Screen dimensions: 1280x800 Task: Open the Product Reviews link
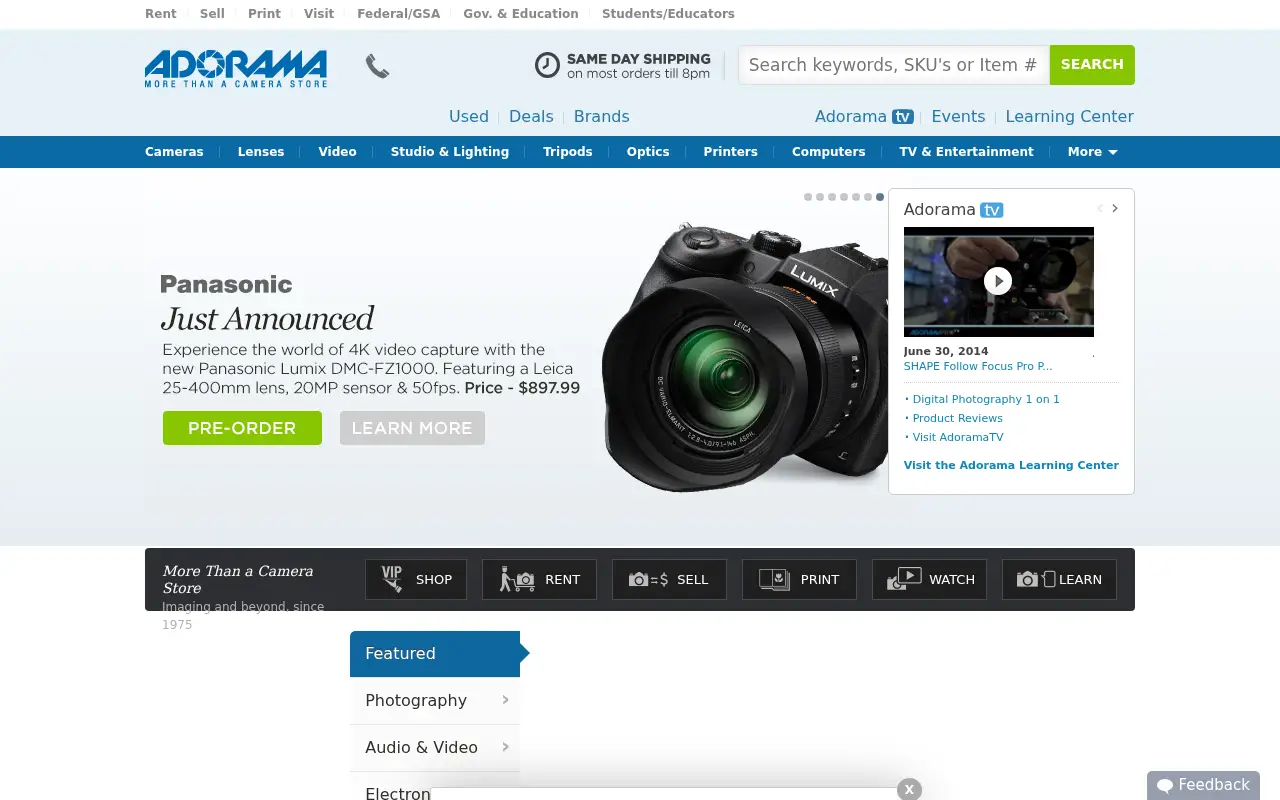957,418
